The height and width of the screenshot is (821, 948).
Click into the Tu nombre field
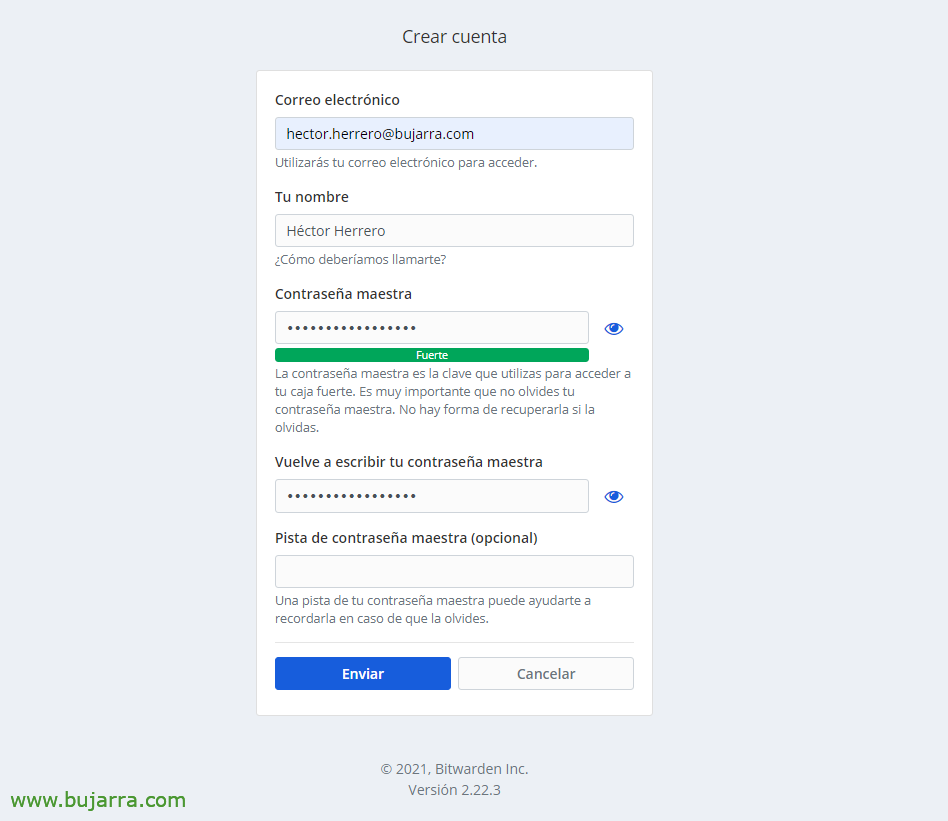click(454, 230)
